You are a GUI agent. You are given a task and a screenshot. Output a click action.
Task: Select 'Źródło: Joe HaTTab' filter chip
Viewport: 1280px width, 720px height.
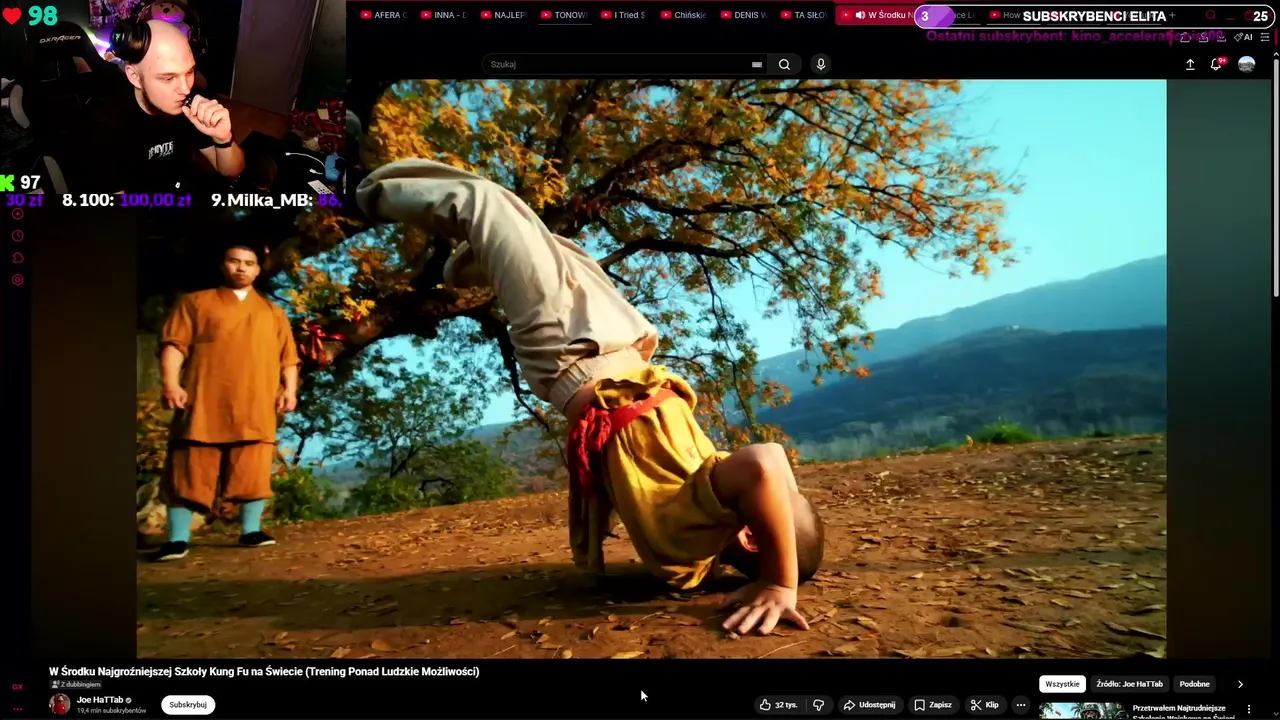(1129, 684)
